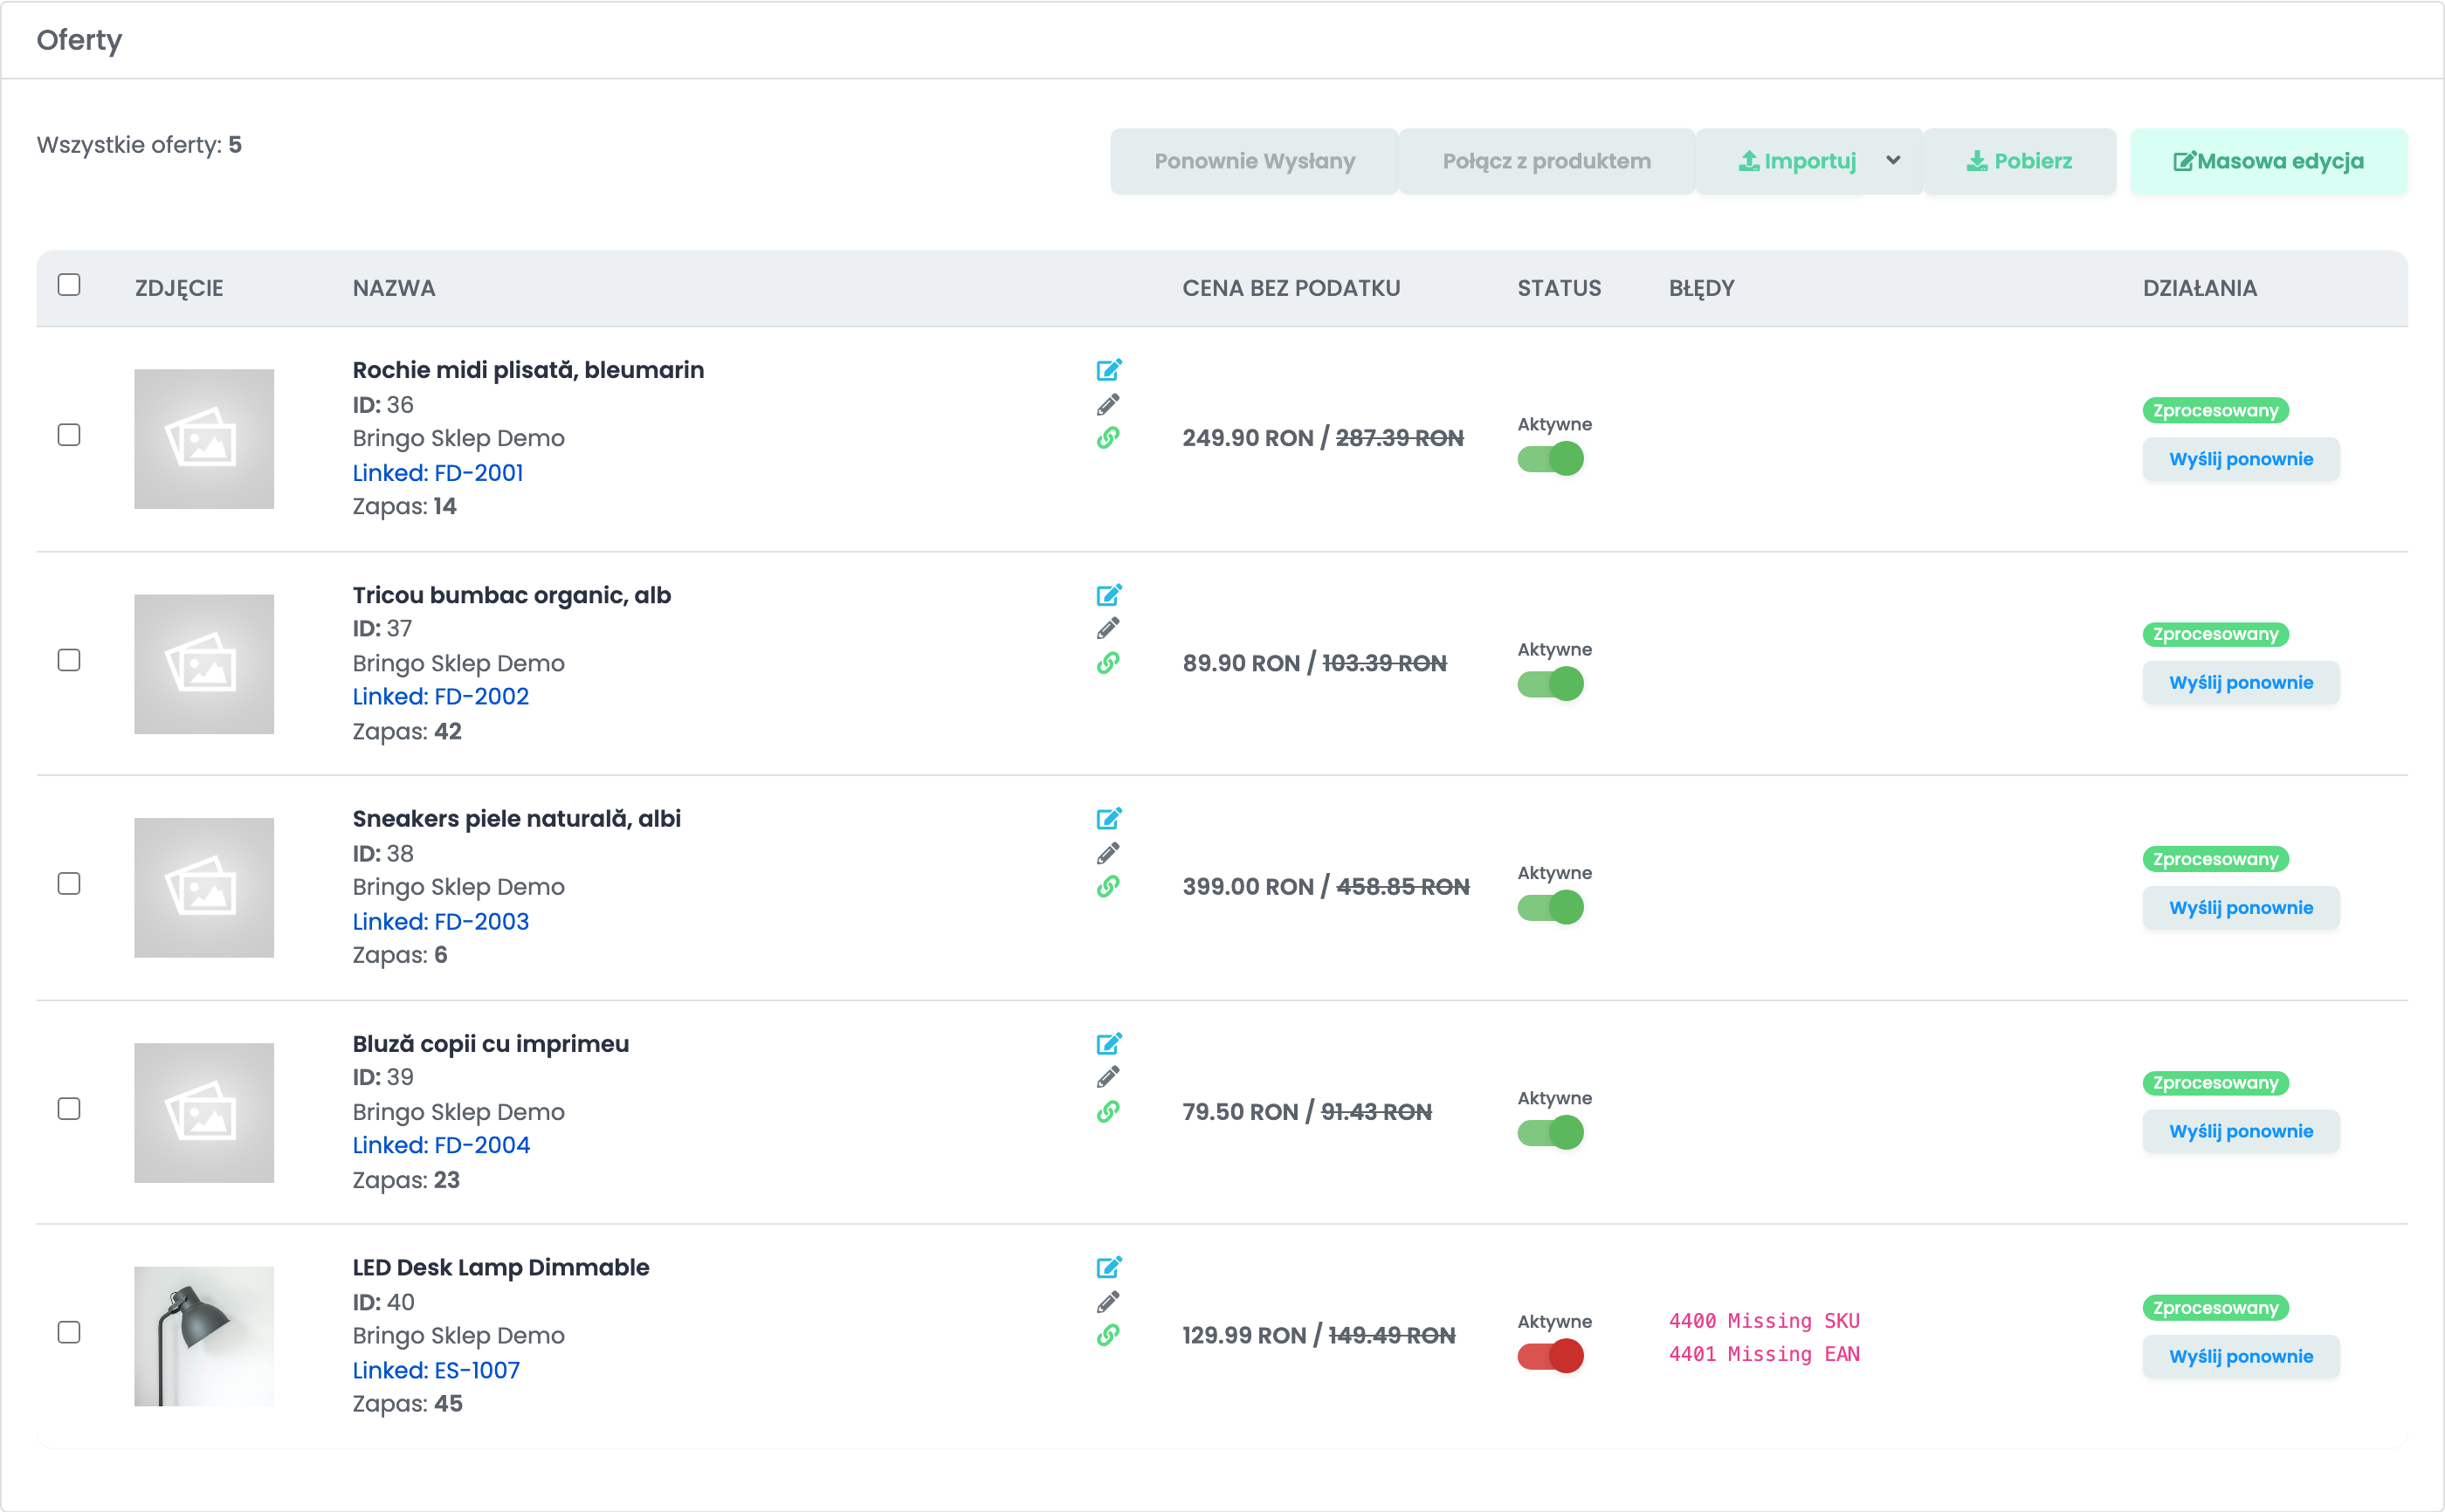
Task: Click the '4400 Missing SKU' error text
Action: click(x=1764, y=1321)
